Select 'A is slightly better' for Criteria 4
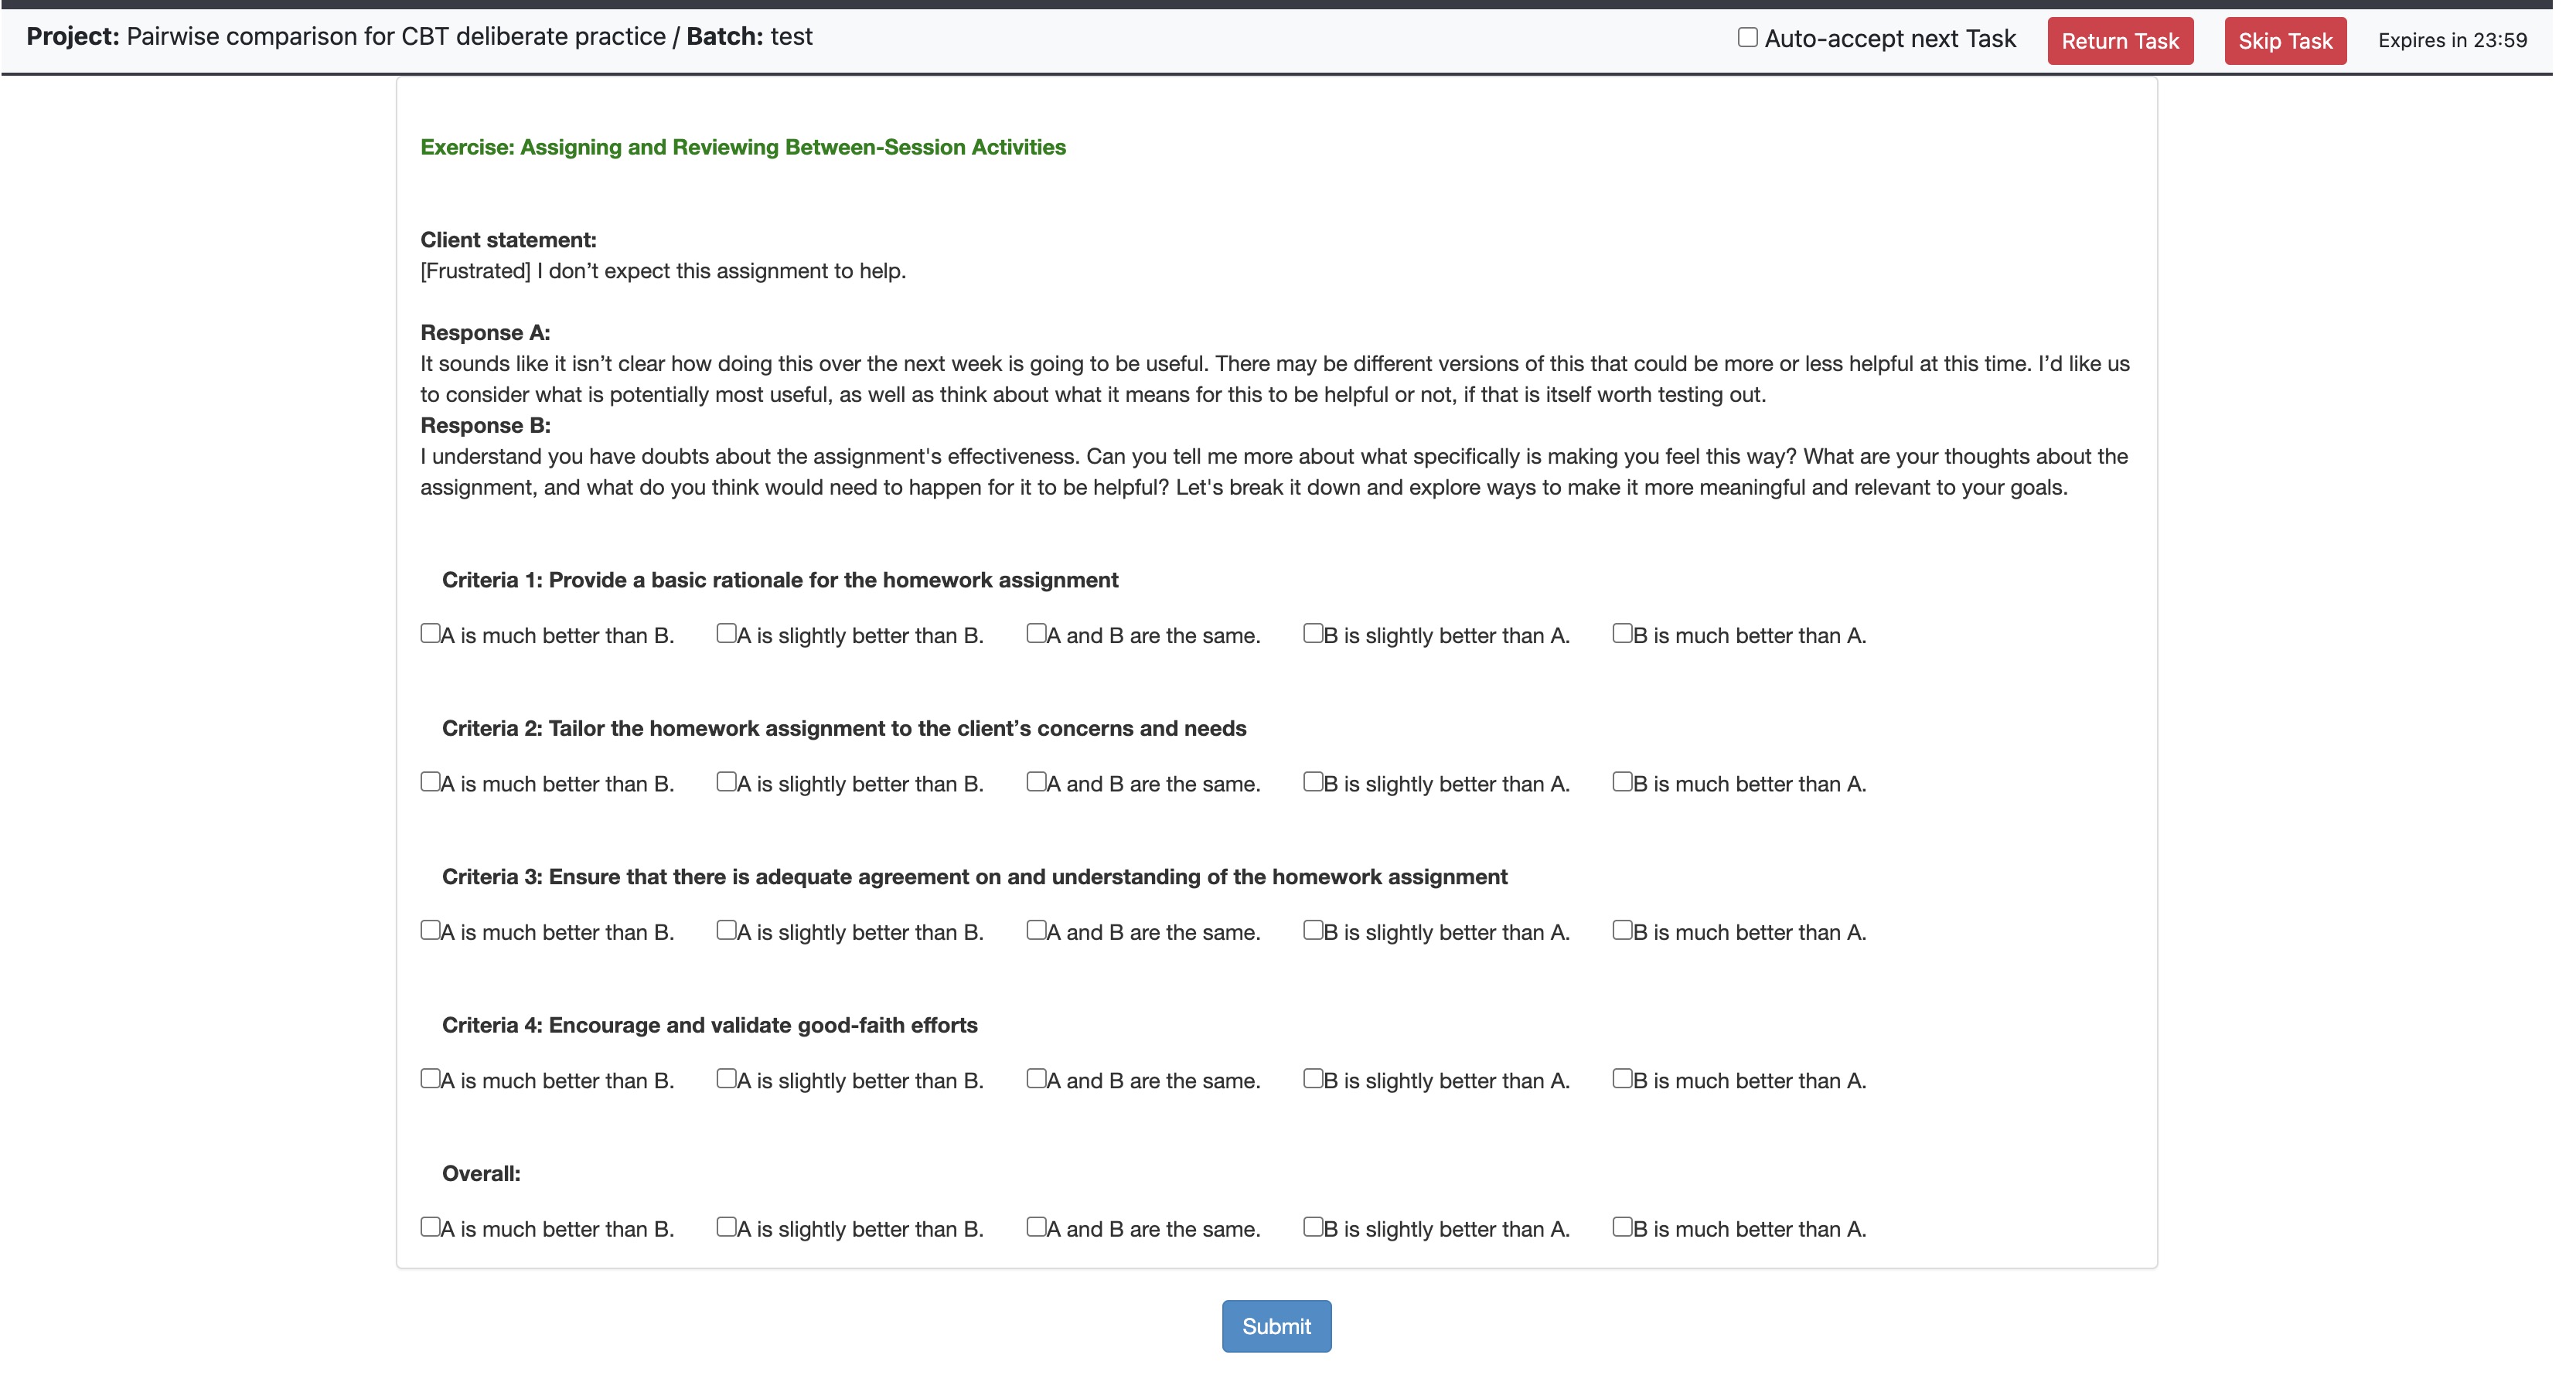 click(x=726, y=1078)
